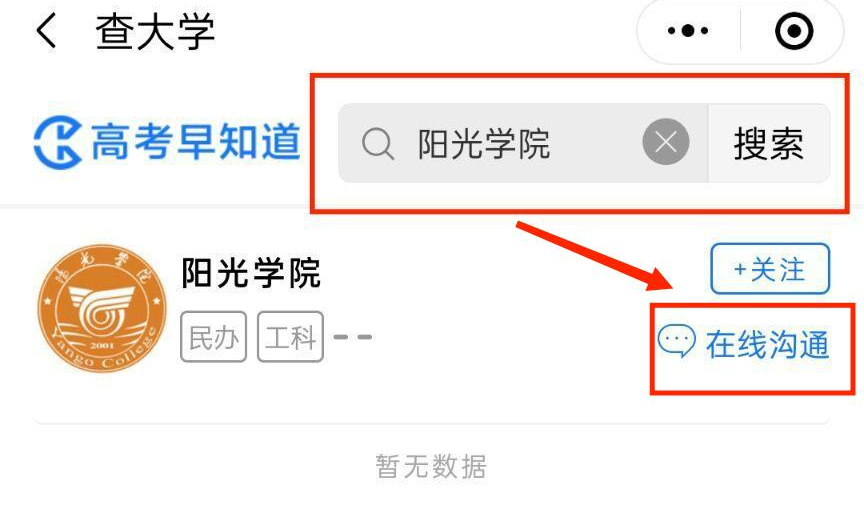Click the blue CK logo icon
This screenshot has height=530, width=864.
(x=57, y=142)
